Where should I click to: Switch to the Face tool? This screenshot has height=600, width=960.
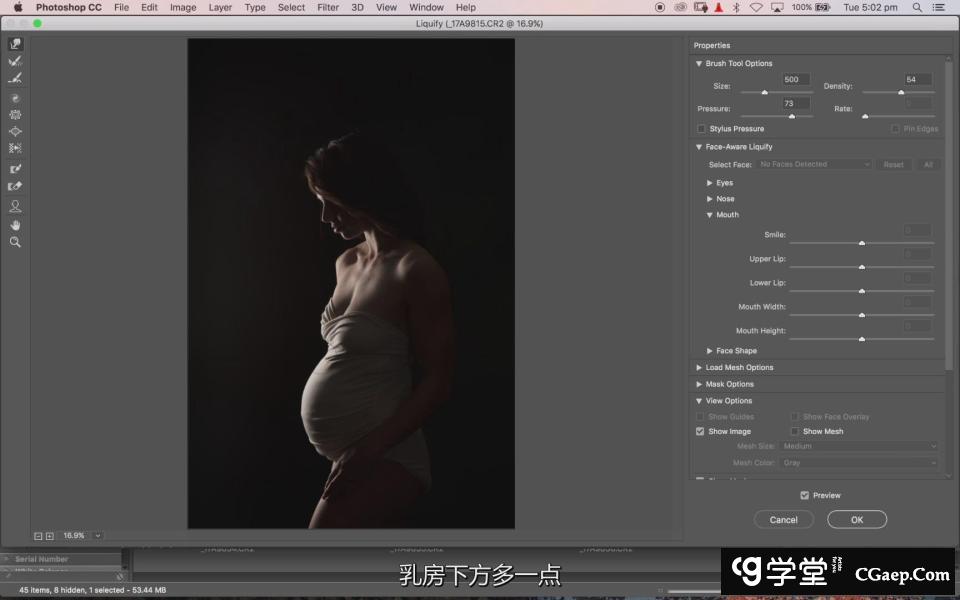coord(15,206)
